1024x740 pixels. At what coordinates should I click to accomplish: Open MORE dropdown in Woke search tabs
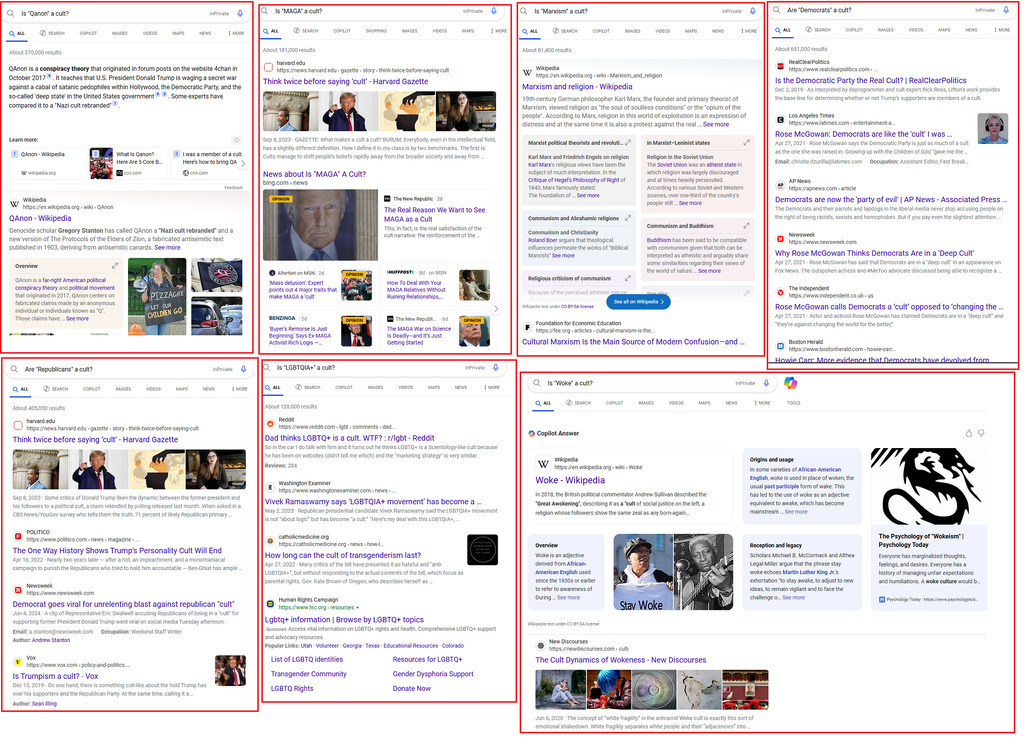[x=762, y=403]
